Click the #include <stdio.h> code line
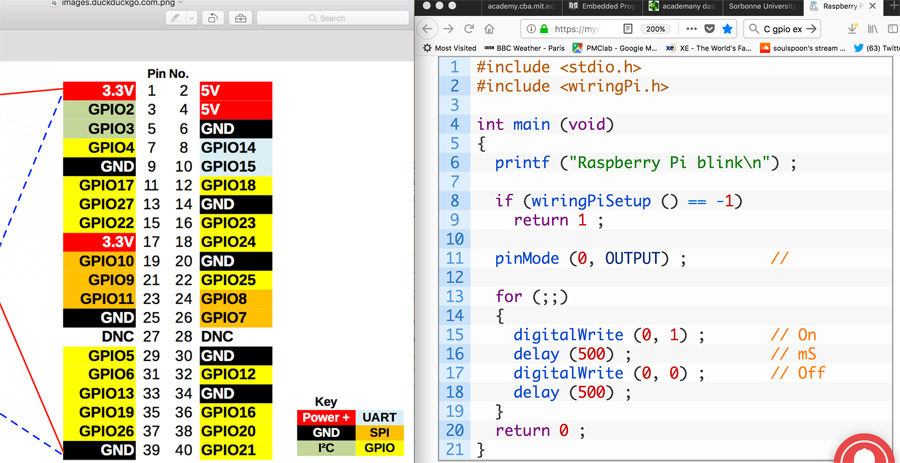The width and height of the screenshot is (900, 463). coord(558,67)
